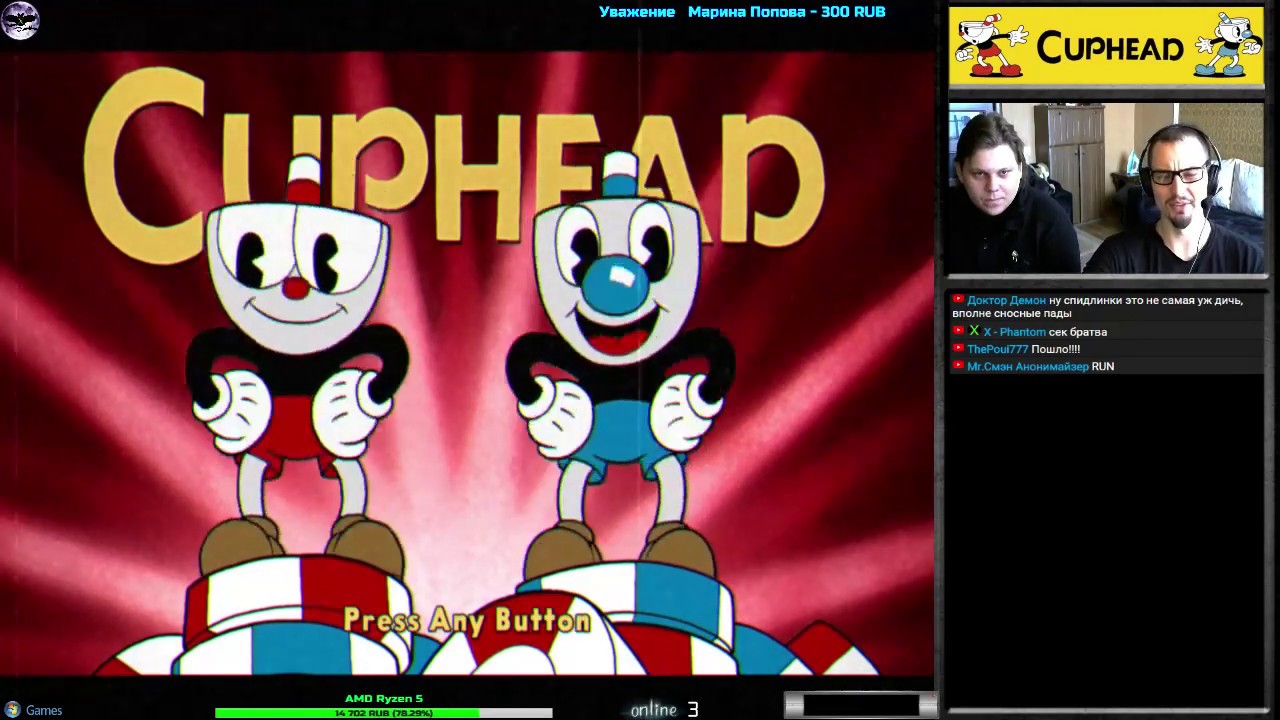Click the green AMD Ryzen 5 donation progress bar

pos(383,713)
